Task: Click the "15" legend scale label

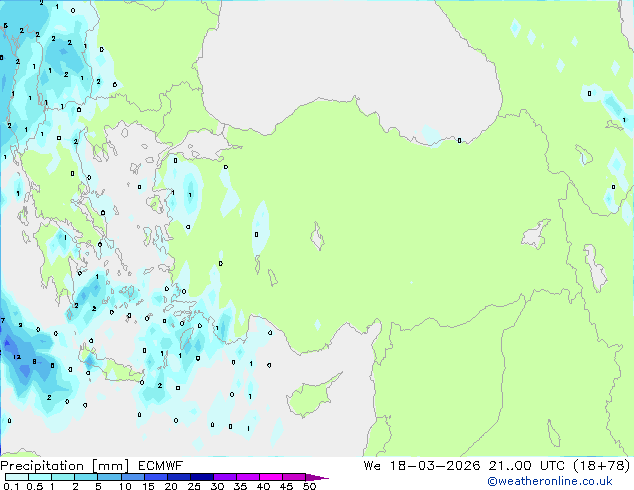Action: click(148, 486)
